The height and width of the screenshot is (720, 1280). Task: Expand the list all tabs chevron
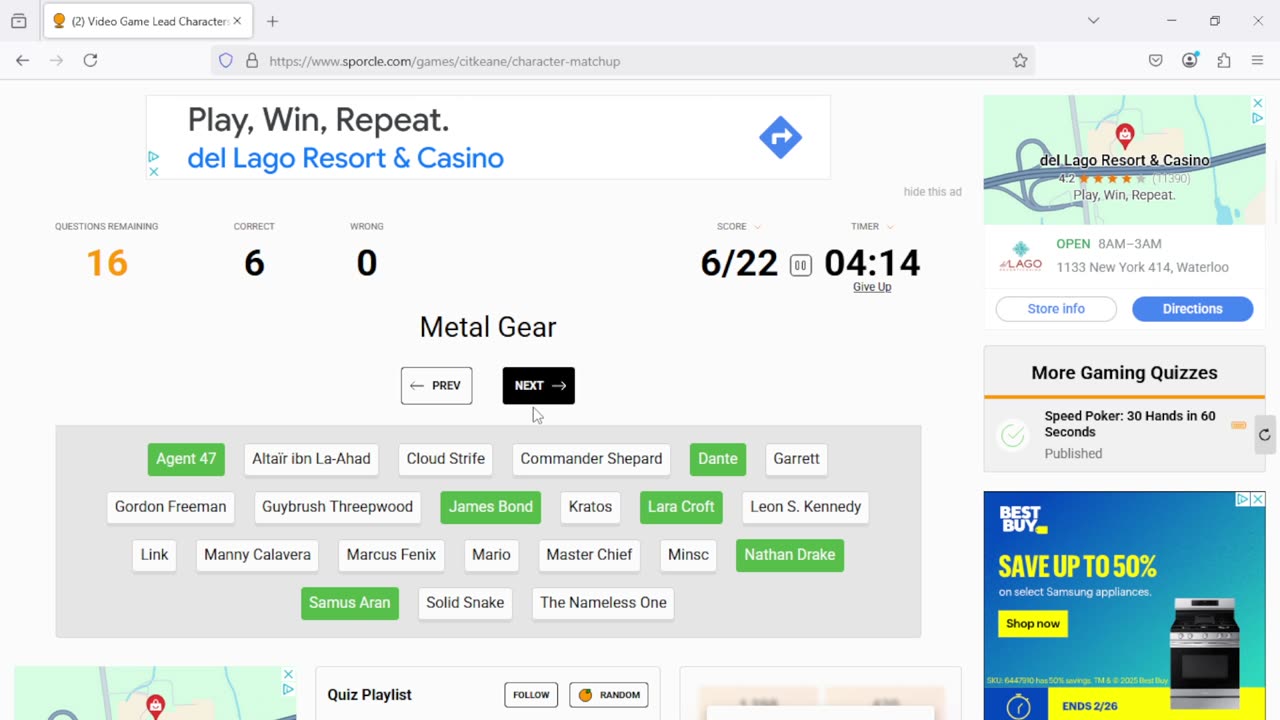pos(1093,21)
